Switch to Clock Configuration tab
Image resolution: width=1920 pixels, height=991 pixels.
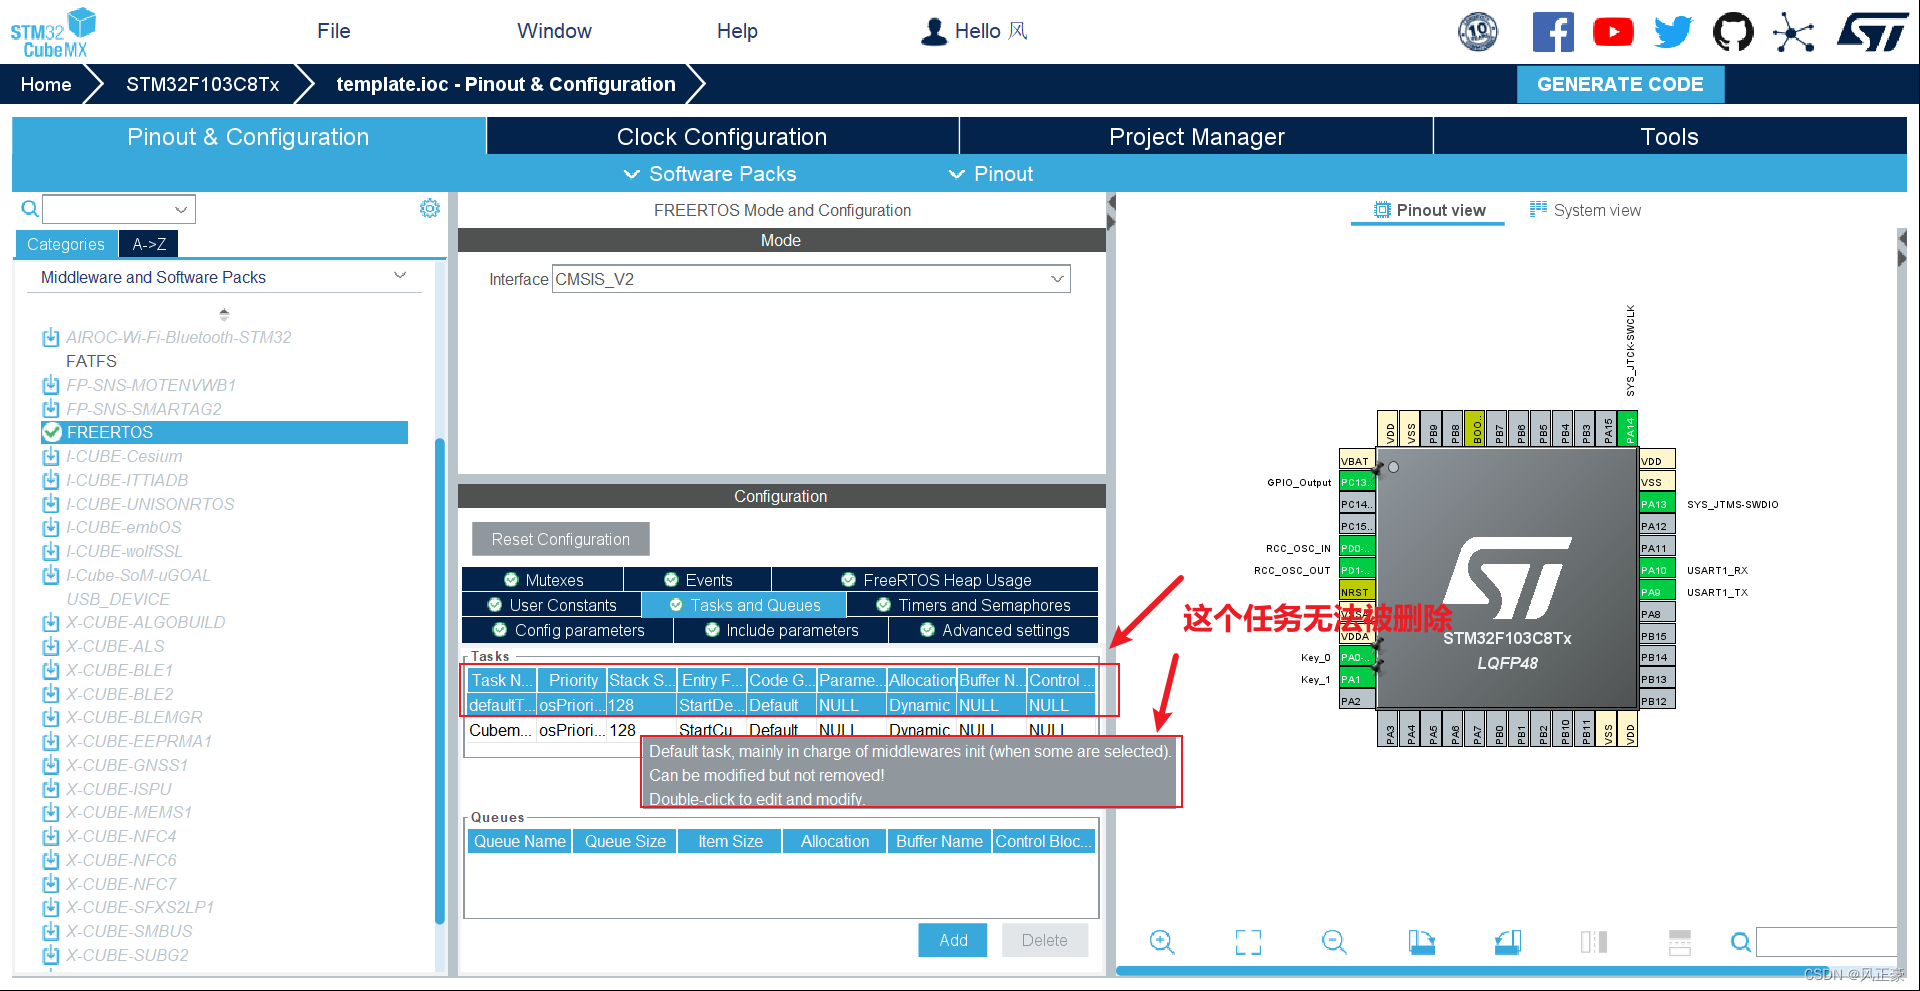[722, 137]
